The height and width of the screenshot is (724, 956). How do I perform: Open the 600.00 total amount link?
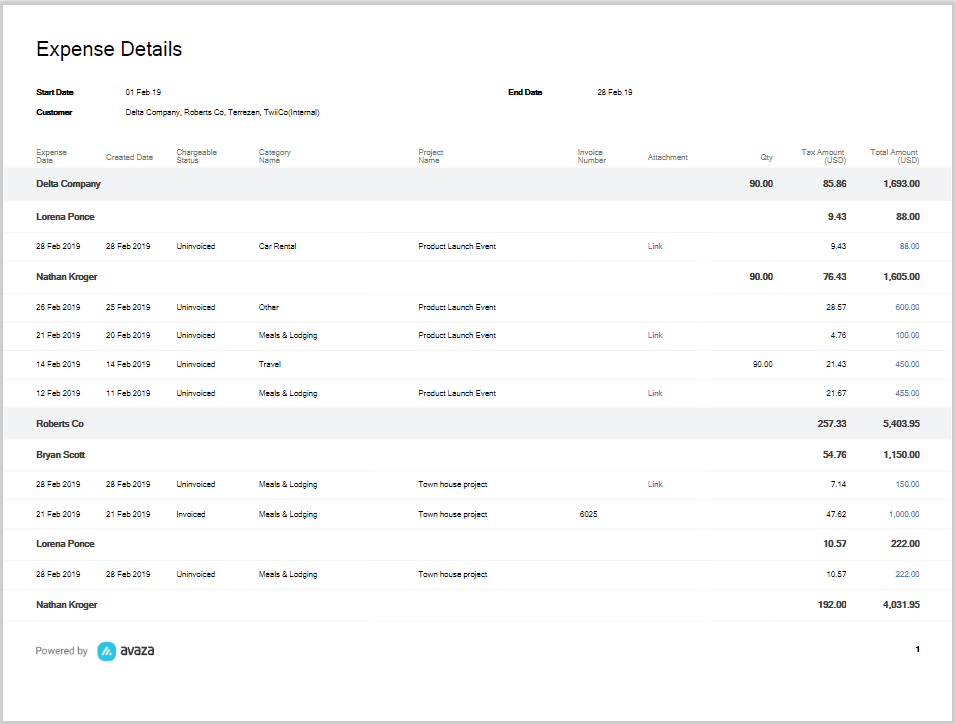coord(907,307)
